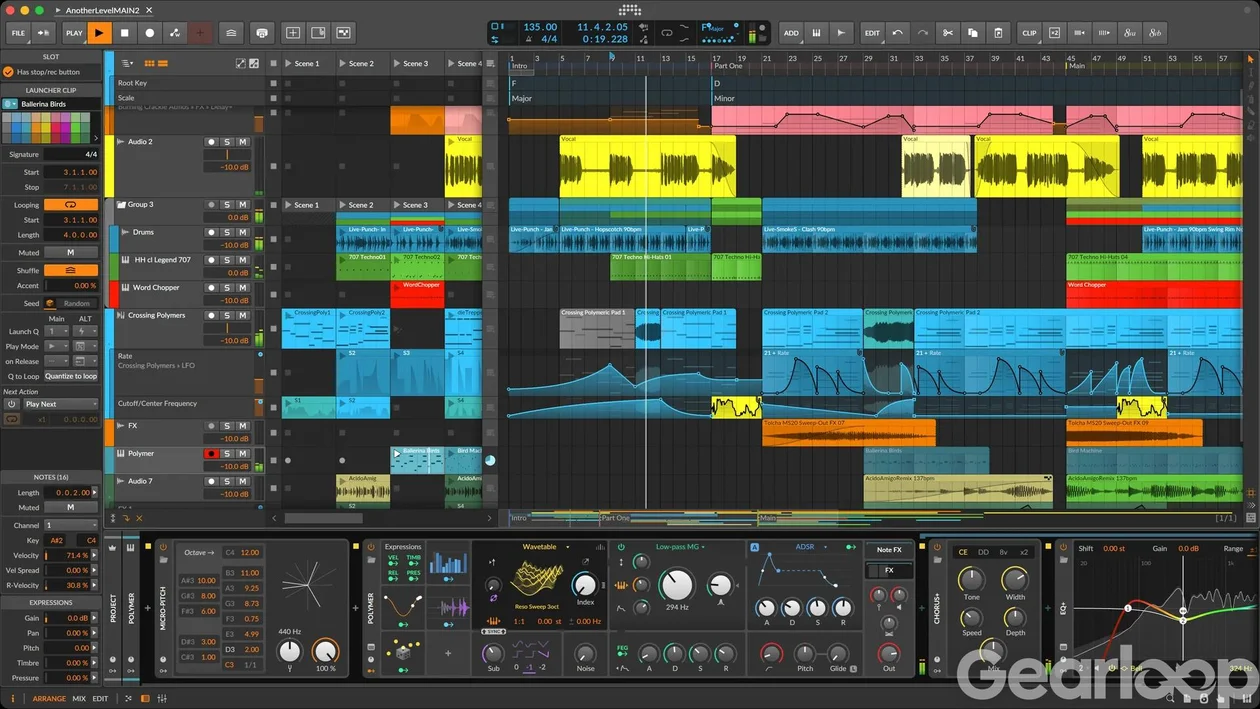Image resolution: width=1260 pixels, height=709 pixels.
Task: Click the Noise knob in Polymer
Action: coord(586,653)
